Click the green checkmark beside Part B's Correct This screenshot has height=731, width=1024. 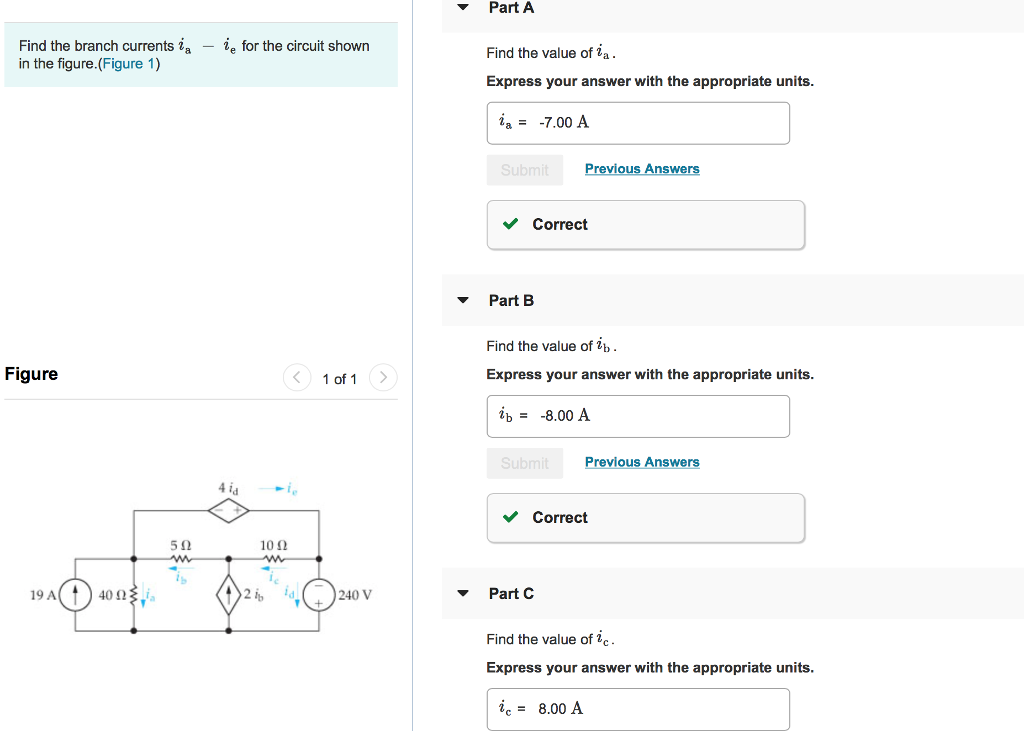pyautogui.click(x=509, y=517)
